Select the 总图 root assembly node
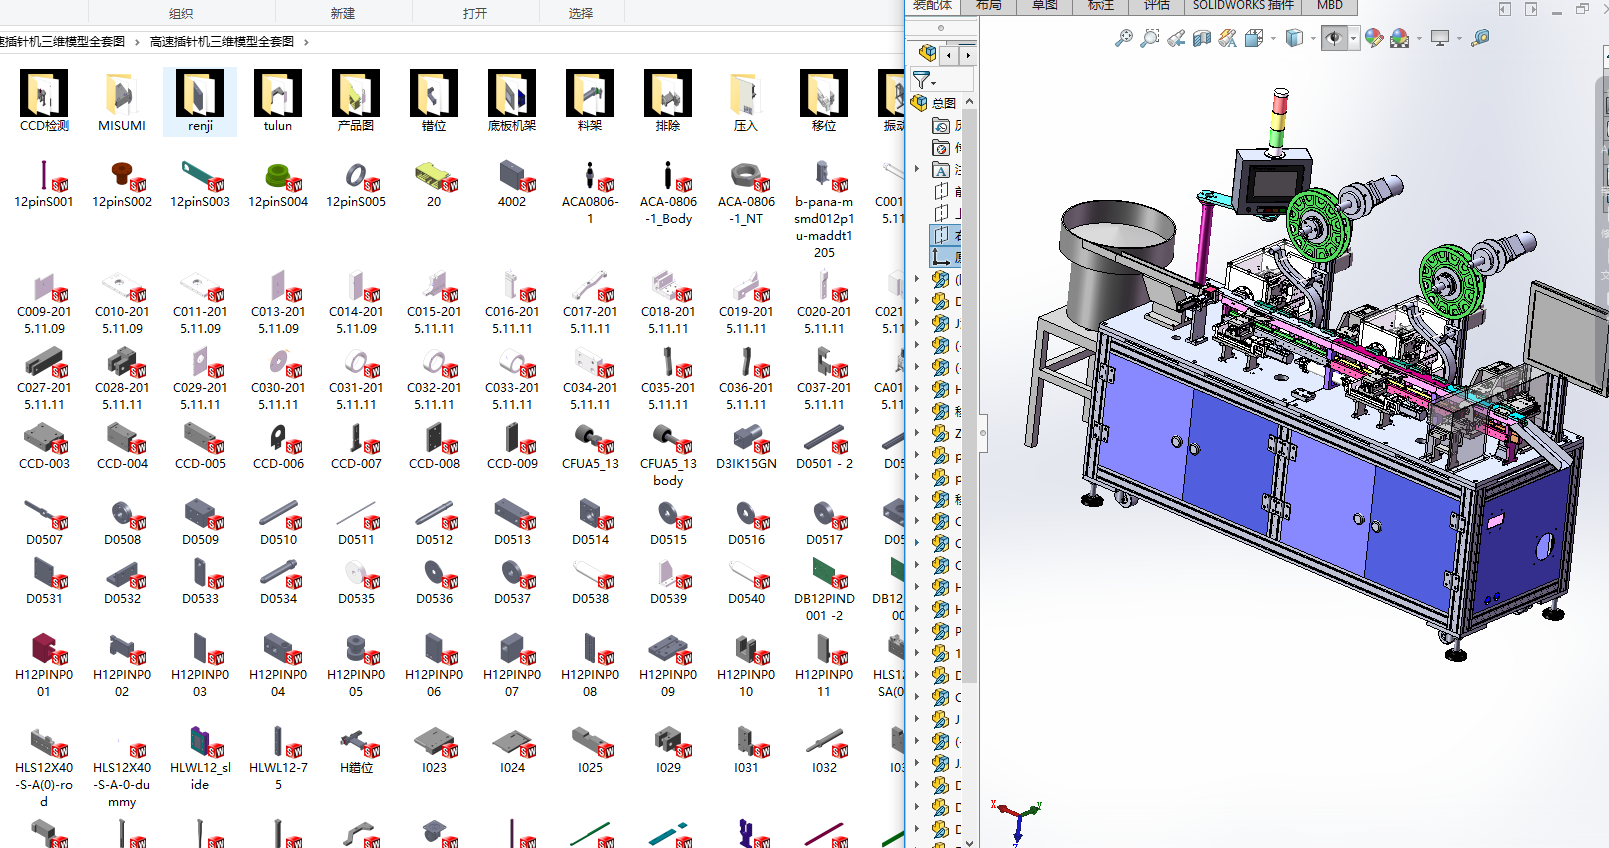Screen dimensions: 1609x848 (943, 103)
